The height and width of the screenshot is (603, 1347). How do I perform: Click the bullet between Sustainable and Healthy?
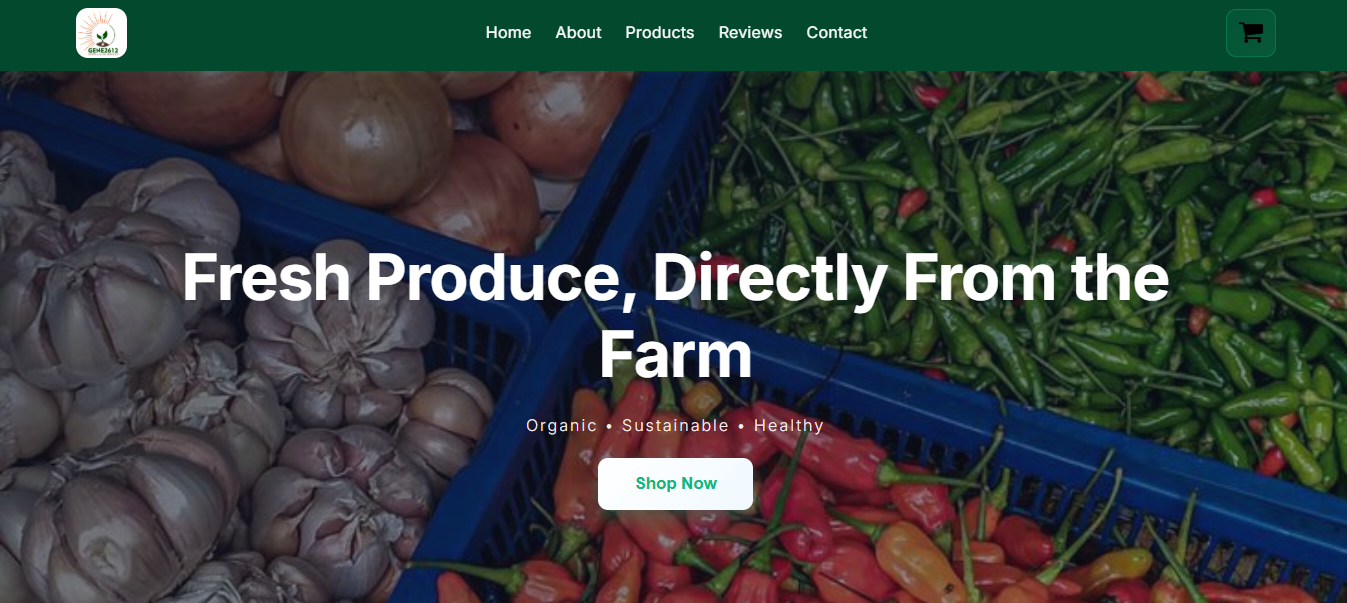coord(741,427)
